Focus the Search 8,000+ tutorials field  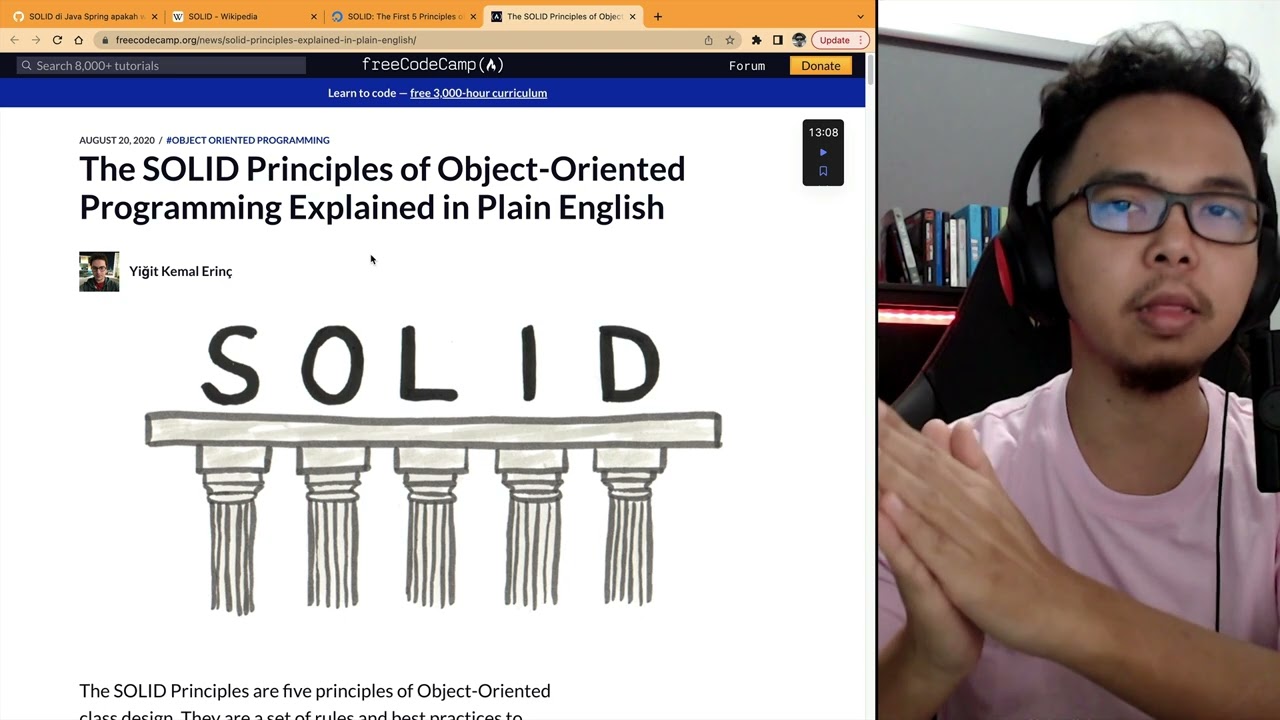(161, 66)
